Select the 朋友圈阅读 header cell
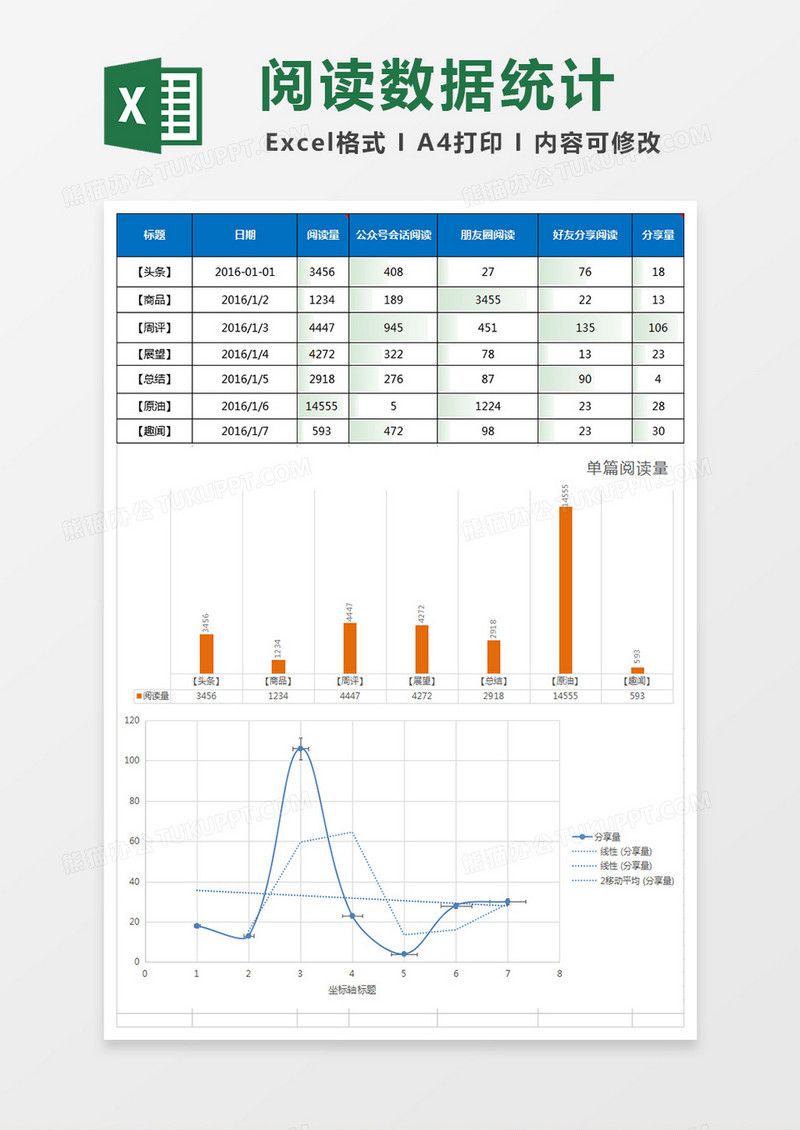This screenshot has height=1130, width=800. tap(487, 235)
